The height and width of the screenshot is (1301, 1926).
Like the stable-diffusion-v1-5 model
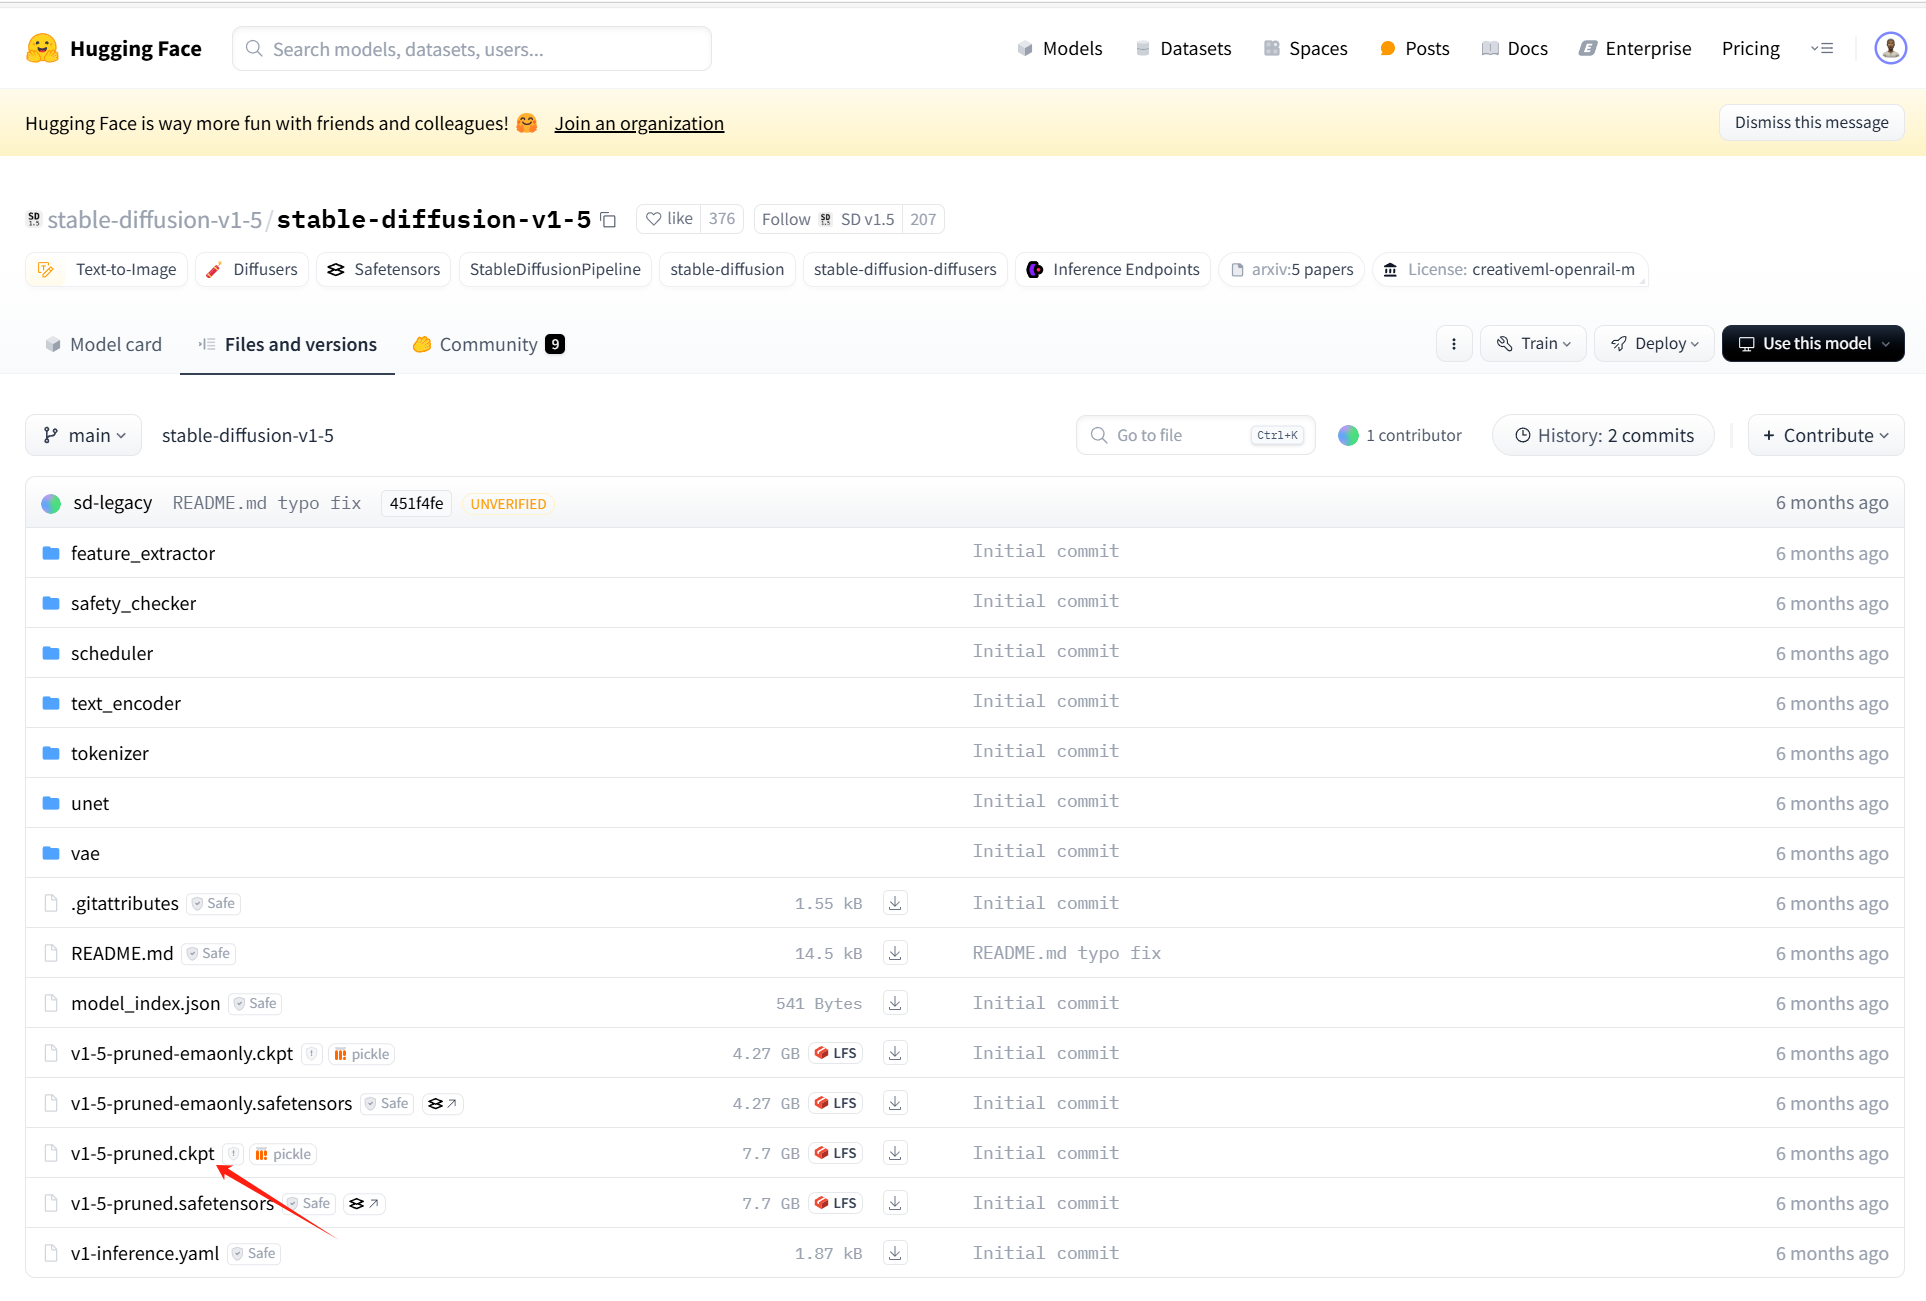pyautogui.click(x=669, y=219)
